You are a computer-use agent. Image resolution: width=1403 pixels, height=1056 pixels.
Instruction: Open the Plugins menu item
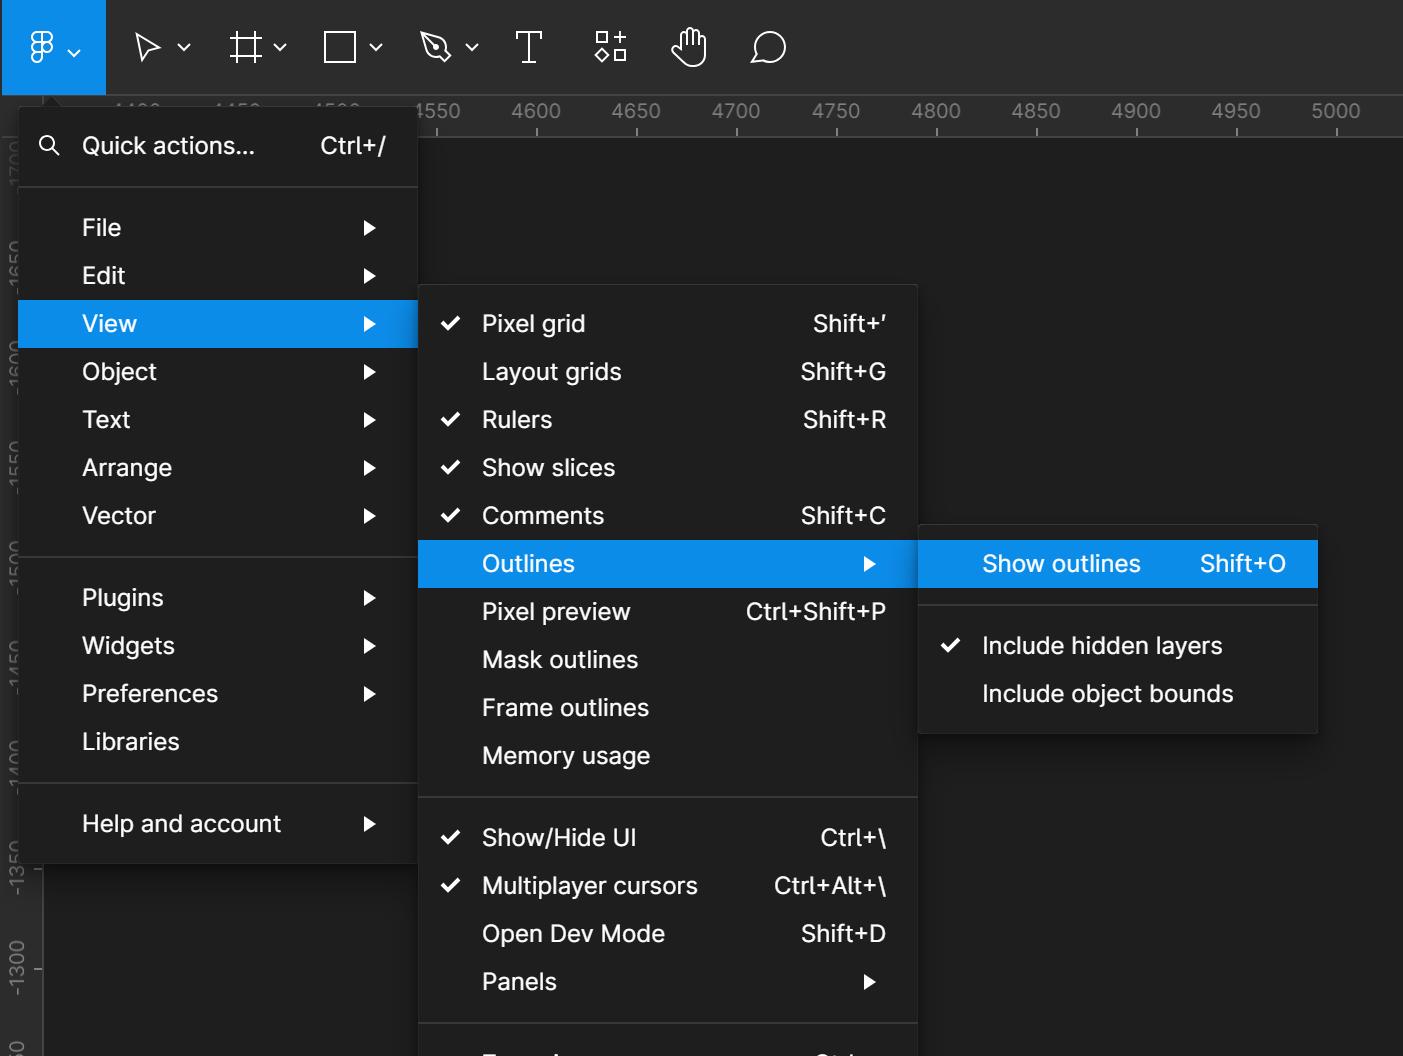point(218,598)
